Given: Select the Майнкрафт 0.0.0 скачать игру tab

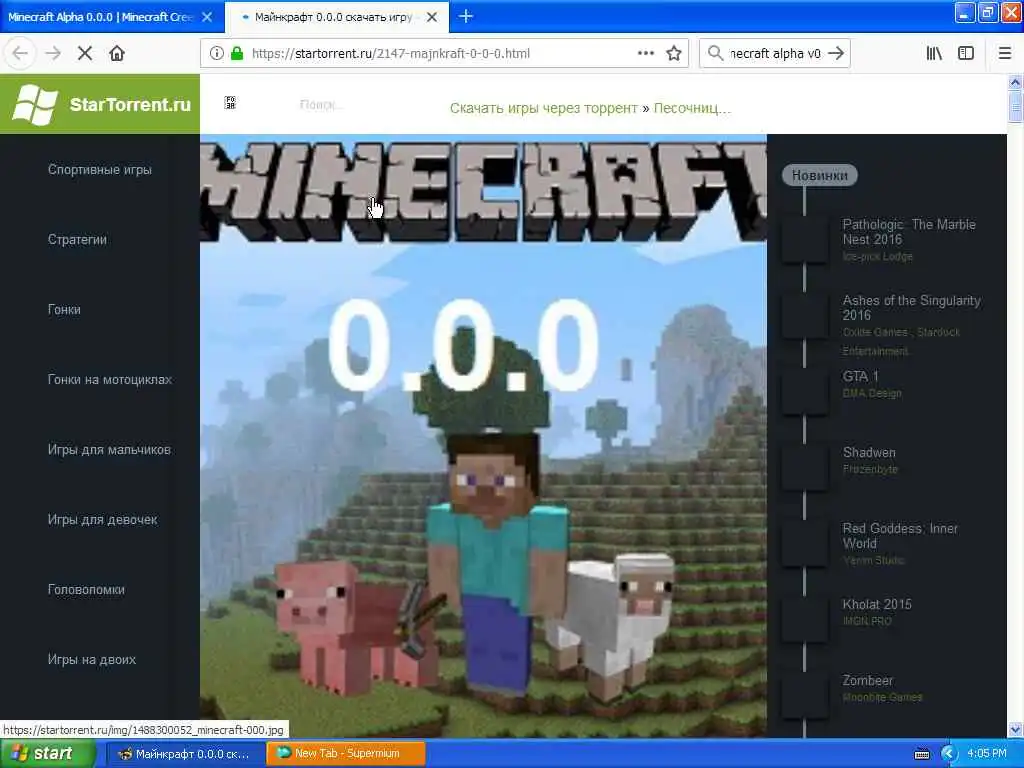Looking at the screenshot, I should point(333,17).
